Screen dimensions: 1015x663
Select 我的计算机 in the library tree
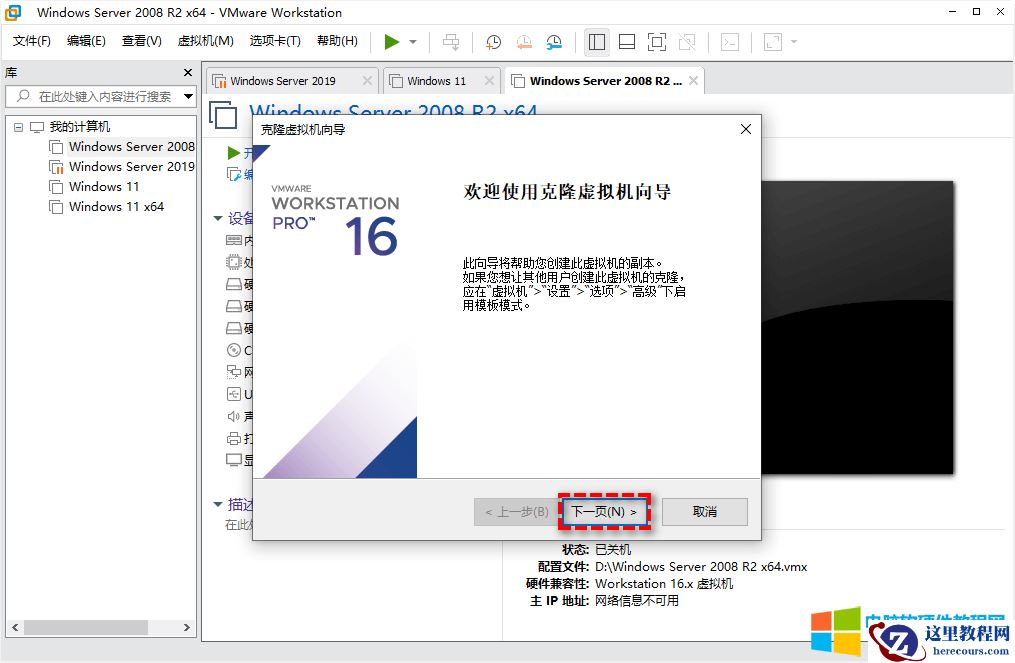pos(80,126)
